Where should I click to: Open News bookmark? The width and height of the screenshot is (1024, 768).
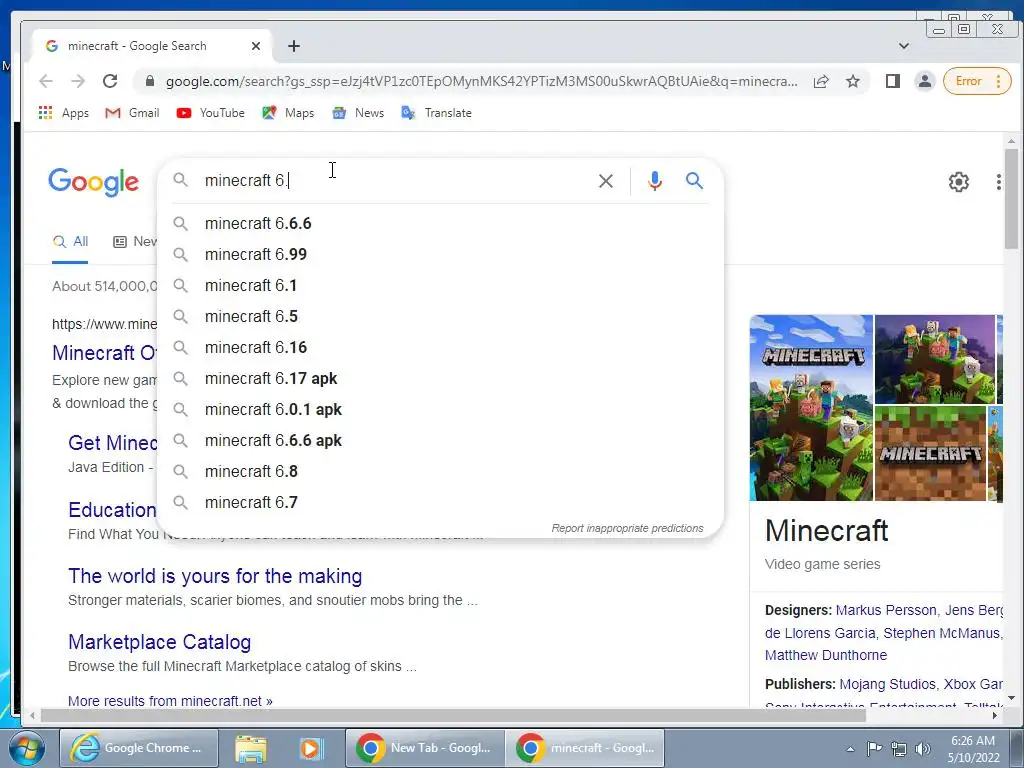click(x=358, y=113)
